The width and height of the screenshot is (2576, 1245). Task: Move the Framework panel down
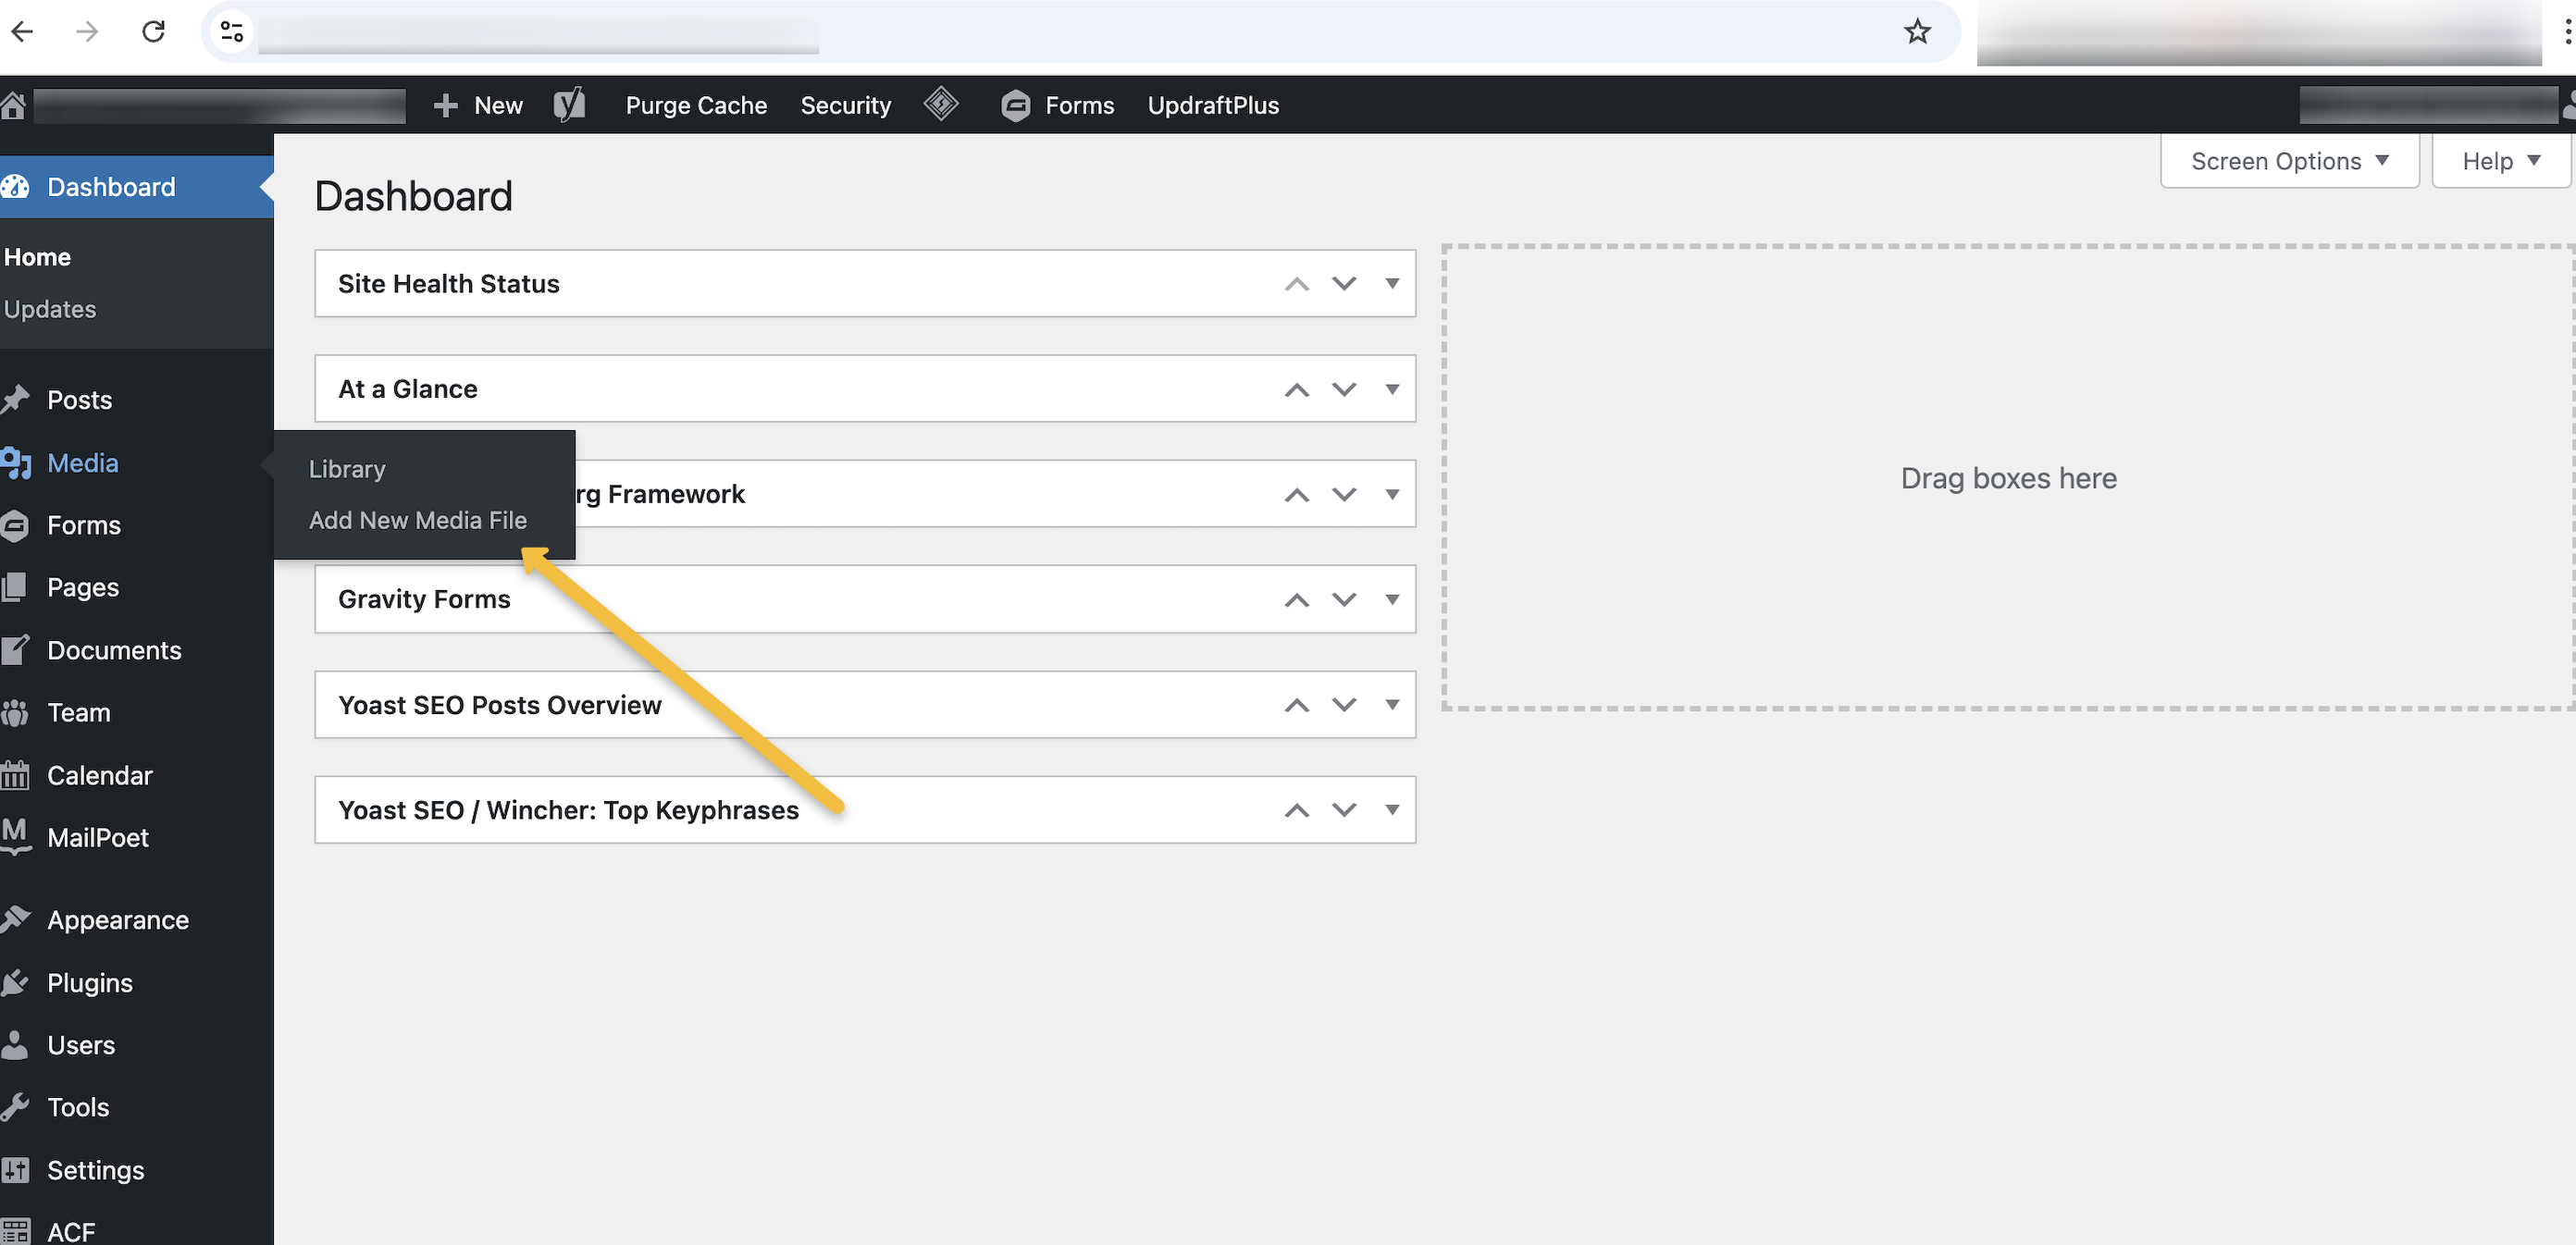pyautogui.click(x=1344, y=494)
